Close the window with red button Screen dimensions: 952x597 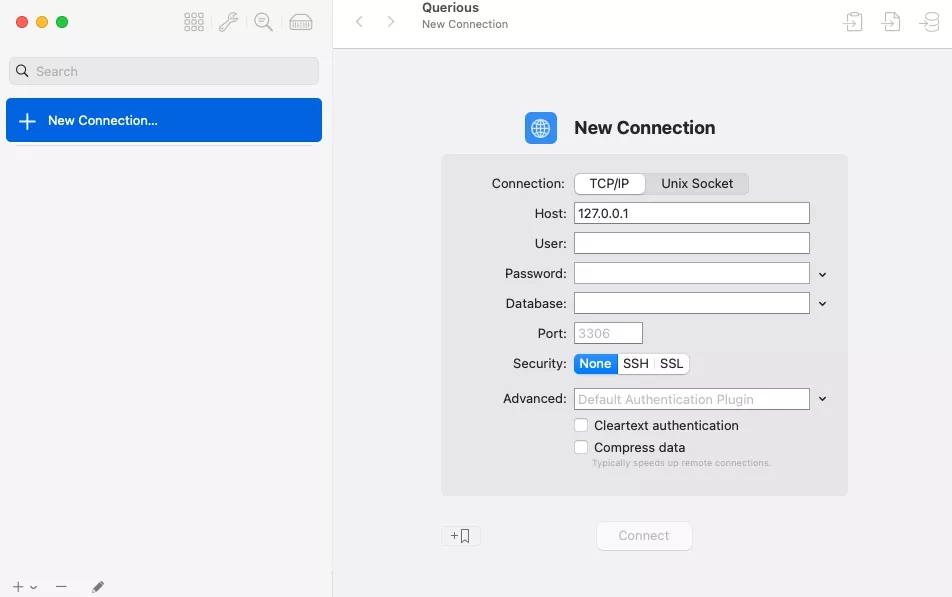pyautogui.click(x=22, y=22)
